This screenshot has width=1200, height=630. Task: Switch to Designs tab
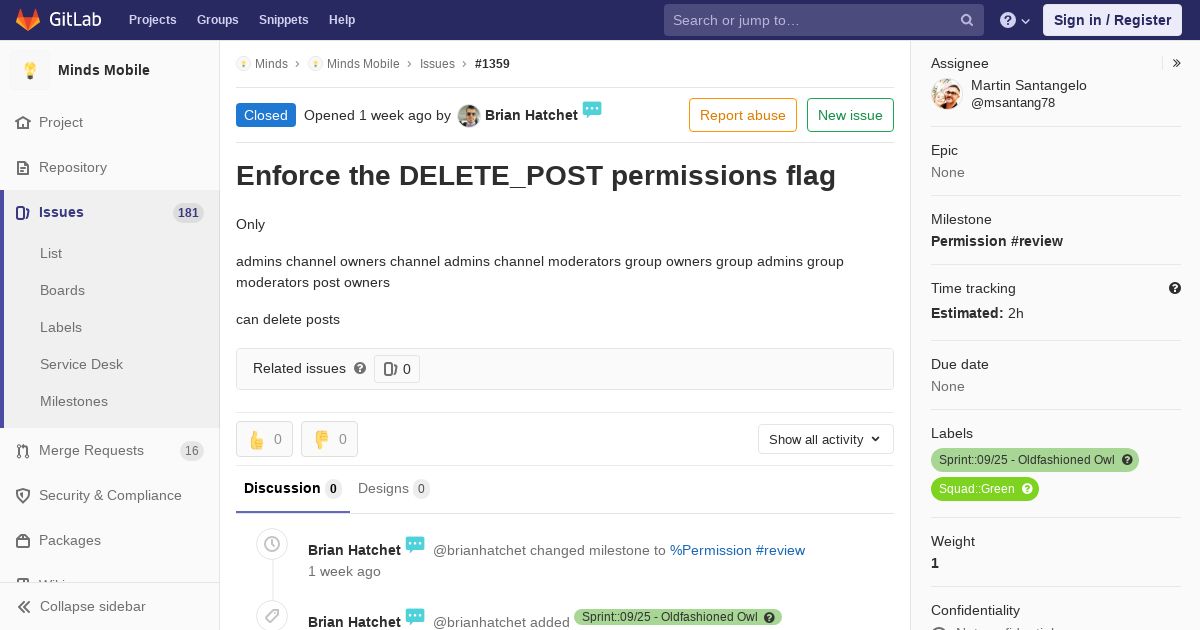(394, 488)
